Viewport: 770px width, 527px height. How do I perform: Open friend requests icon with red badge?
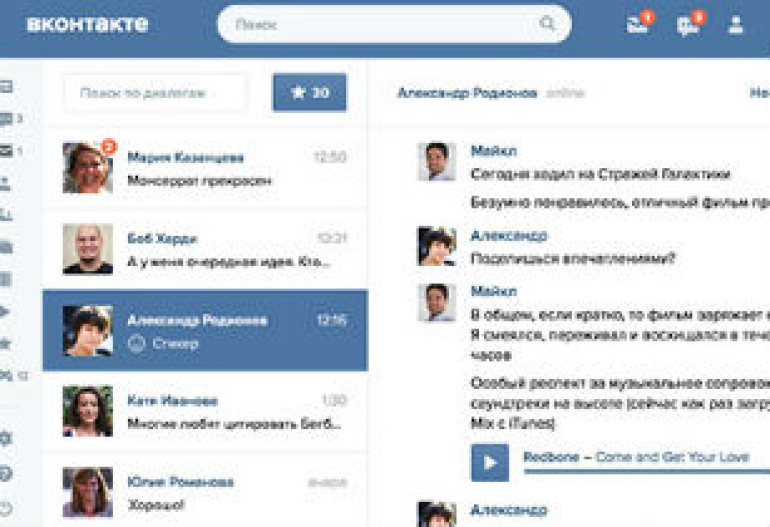coord(640,23)
